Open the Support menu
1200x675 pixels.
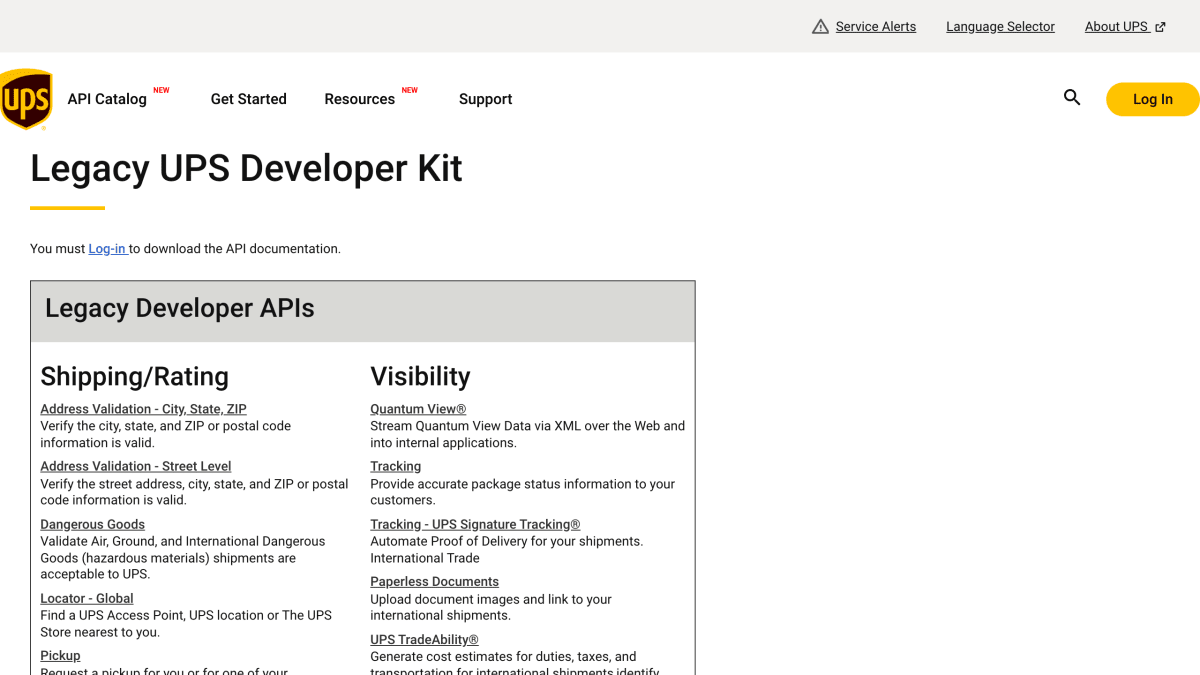pos(486,99)
